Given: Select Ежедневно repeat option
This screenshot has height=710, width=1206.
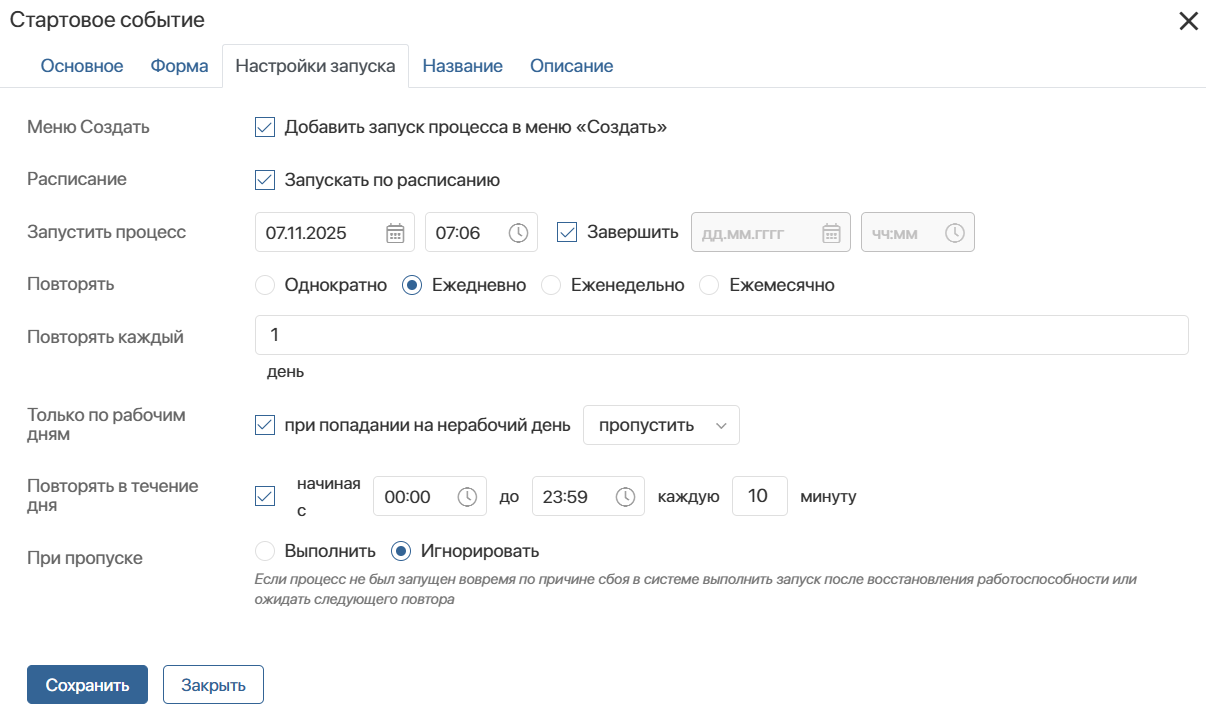Looking at the screenshot, I should pyautogui.click(x=411, y=285).
